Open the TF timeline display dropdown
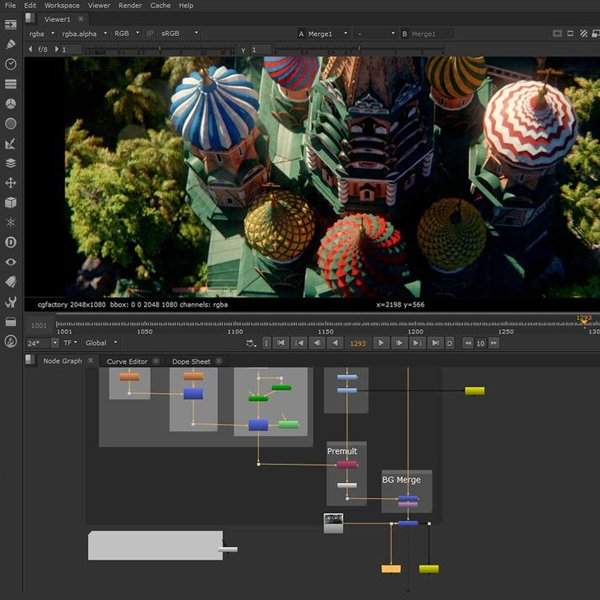Screen dimensions: 600x600 [70, 343]
